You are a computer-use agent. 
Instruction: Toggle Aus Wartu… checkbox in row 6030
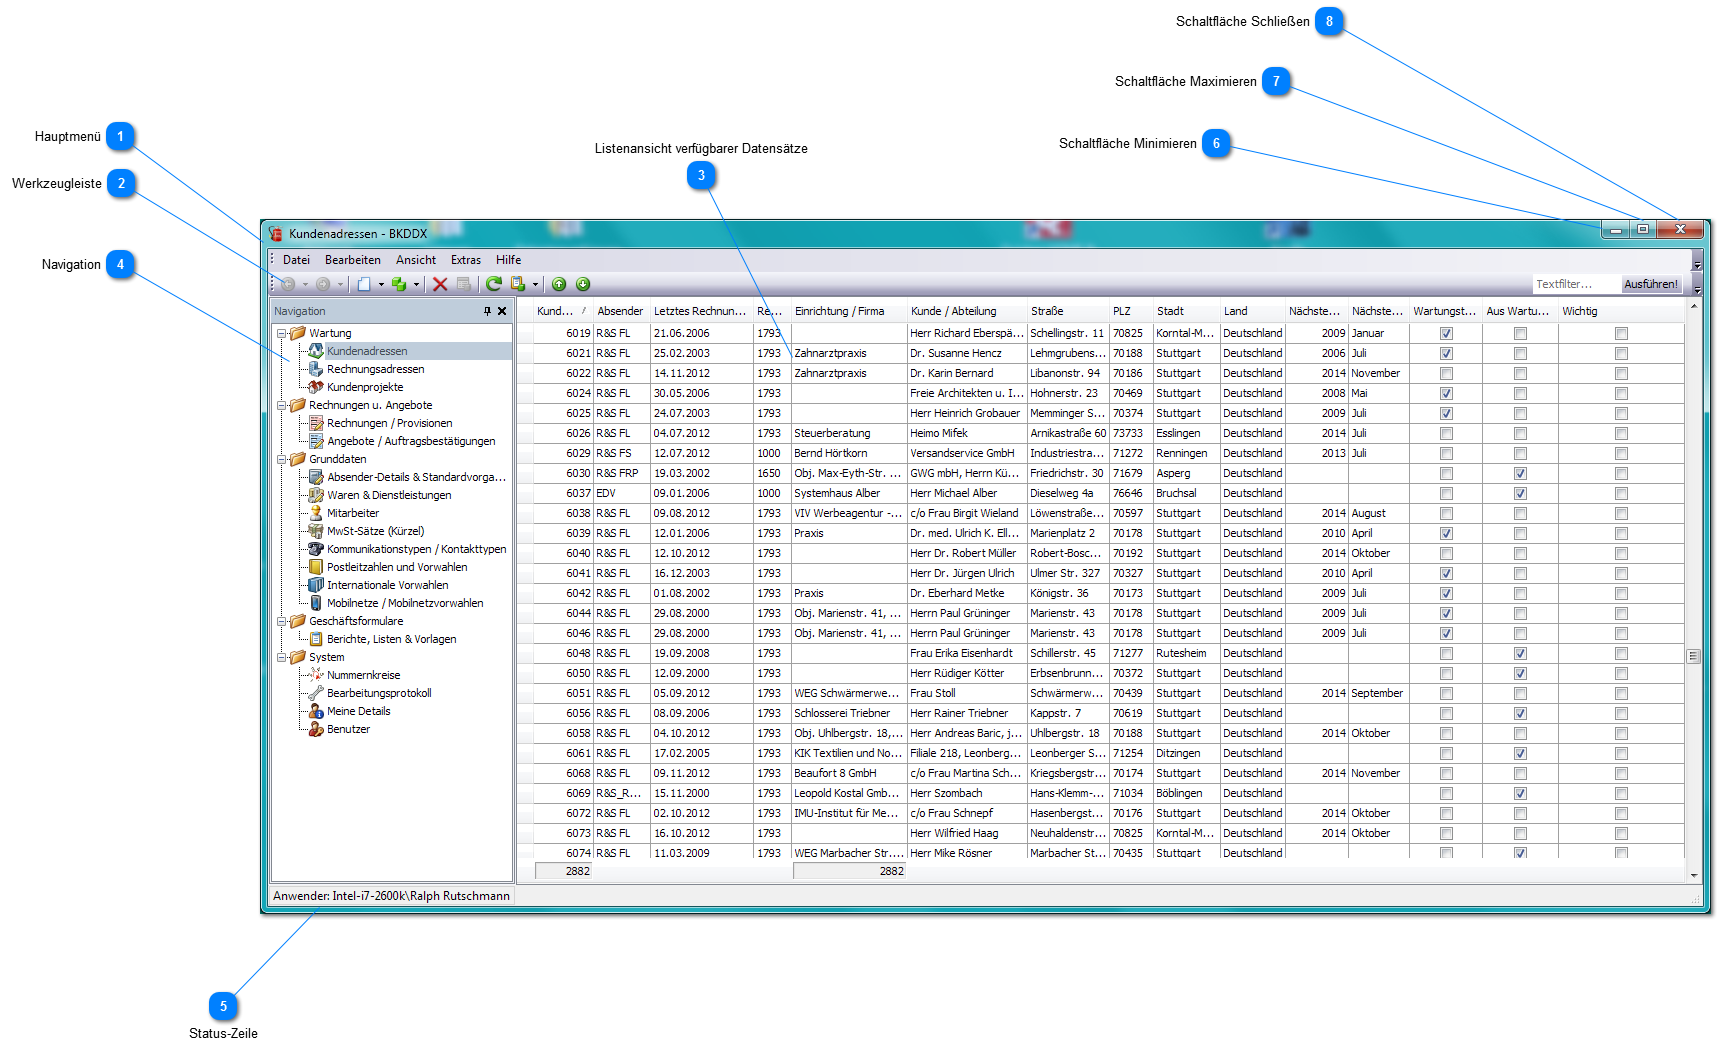coord(1520,474)
